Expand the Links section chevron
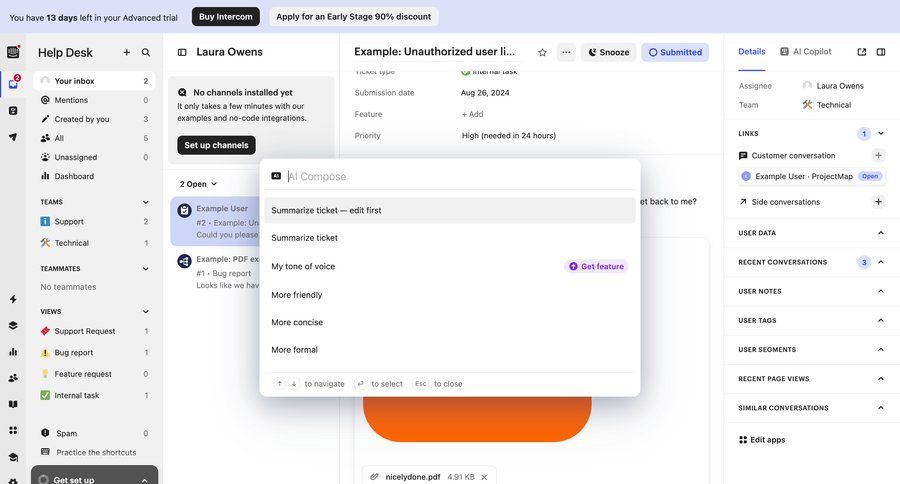This screenshot has width=900, height=484. click(881, 133)
